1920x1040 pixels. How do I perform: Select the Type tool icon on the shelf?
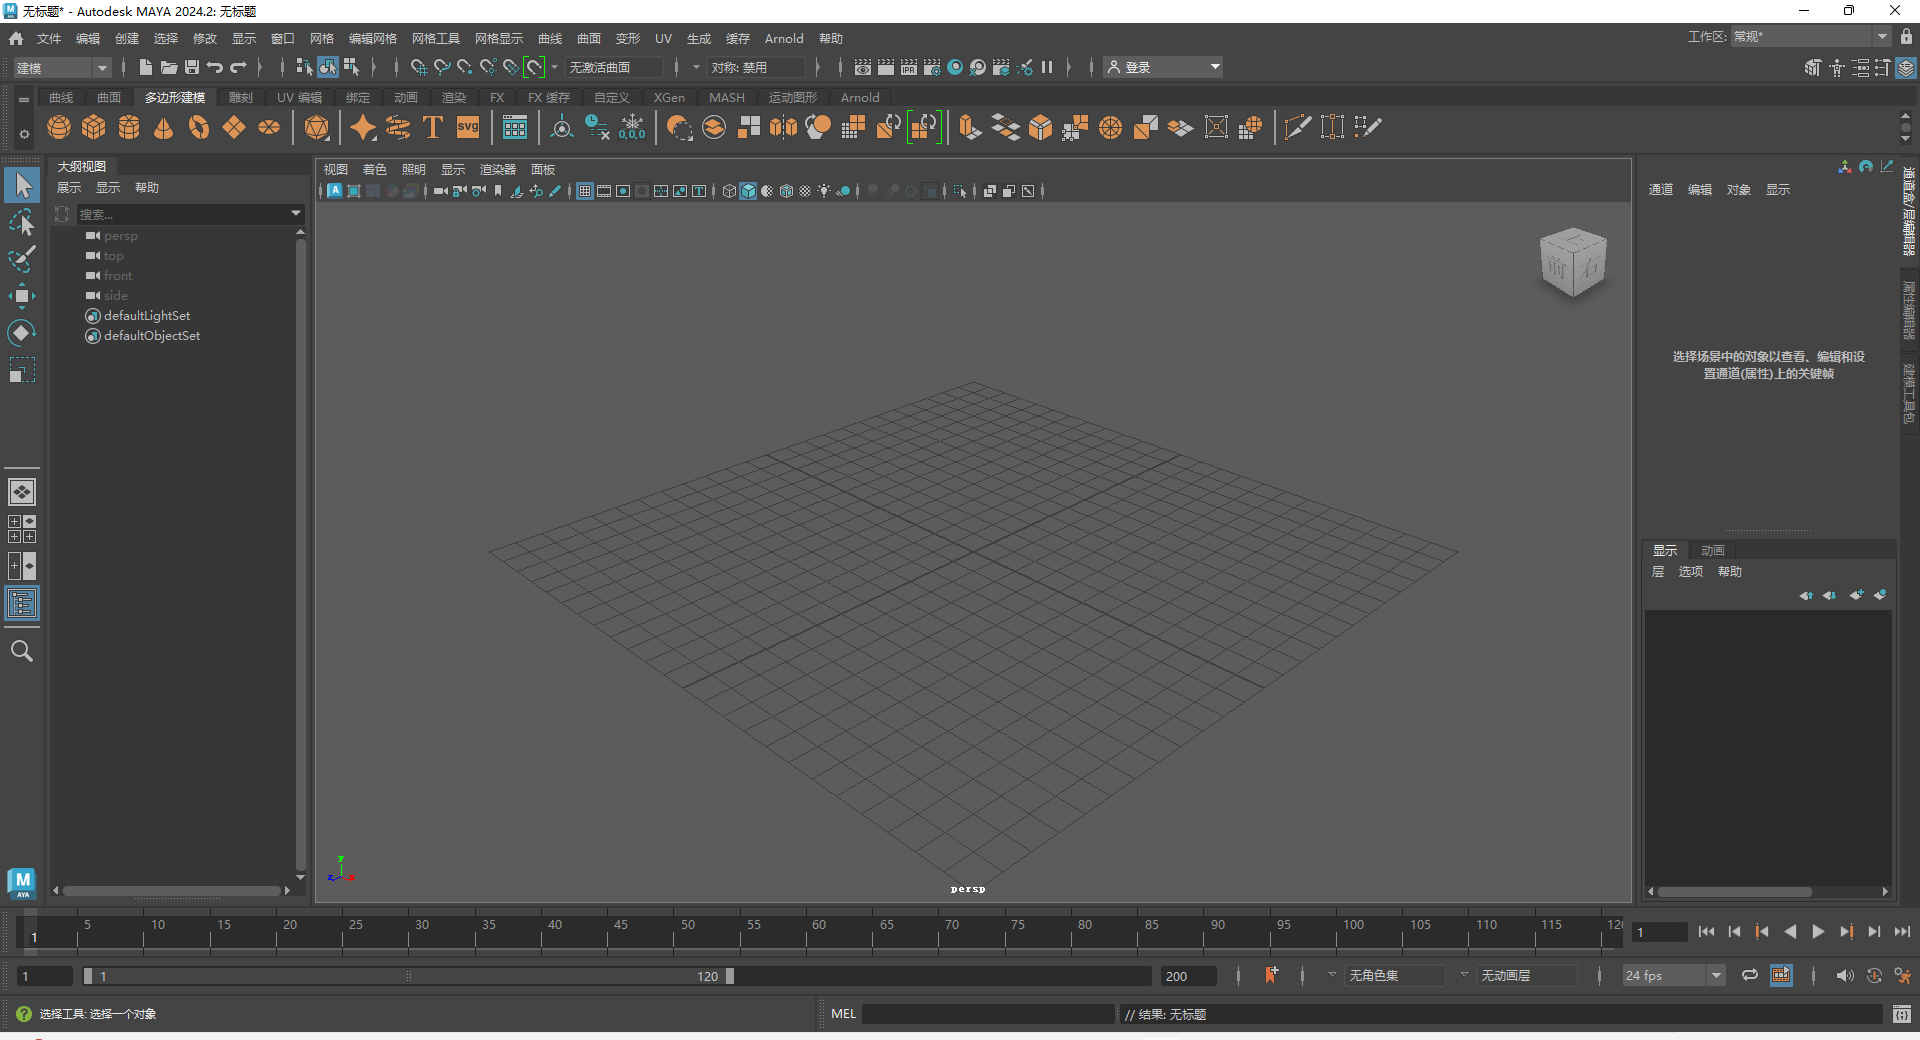click(x=433, y=127)
